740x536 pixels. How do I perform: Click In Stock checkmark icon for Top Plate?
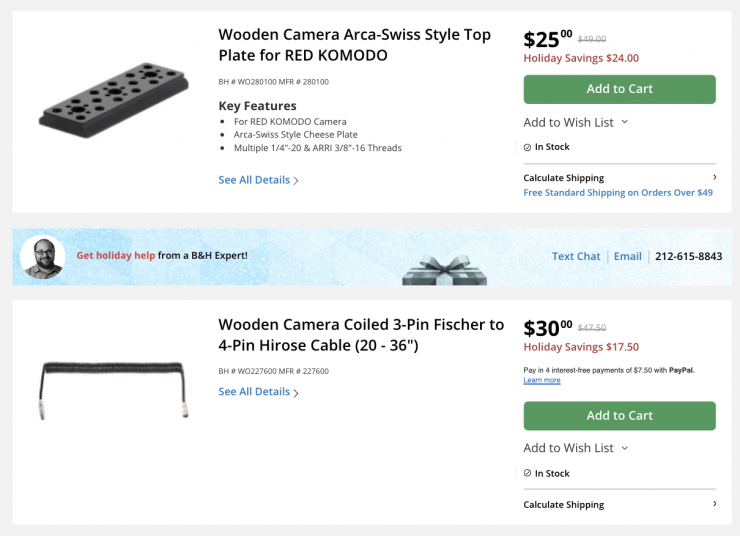pyautogui.click(x=528, y=147)
